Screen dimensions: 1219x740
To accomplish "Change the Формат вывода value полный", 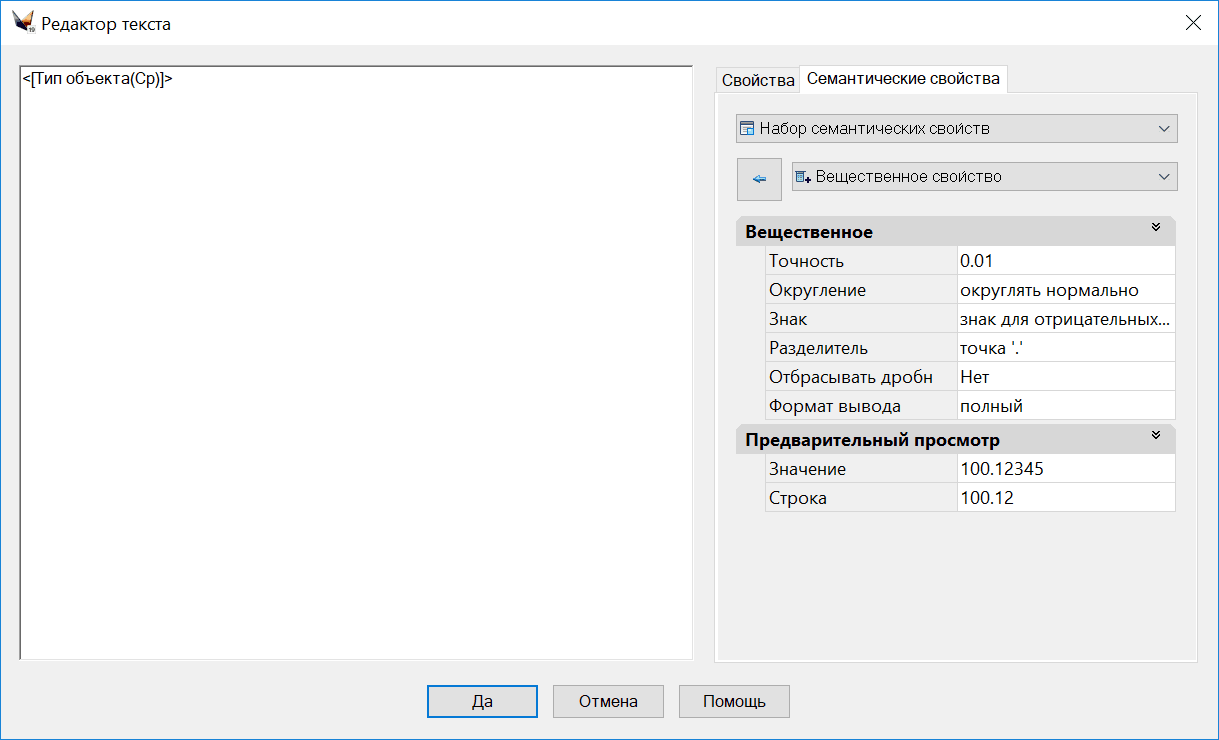I will pos(1066,406).
